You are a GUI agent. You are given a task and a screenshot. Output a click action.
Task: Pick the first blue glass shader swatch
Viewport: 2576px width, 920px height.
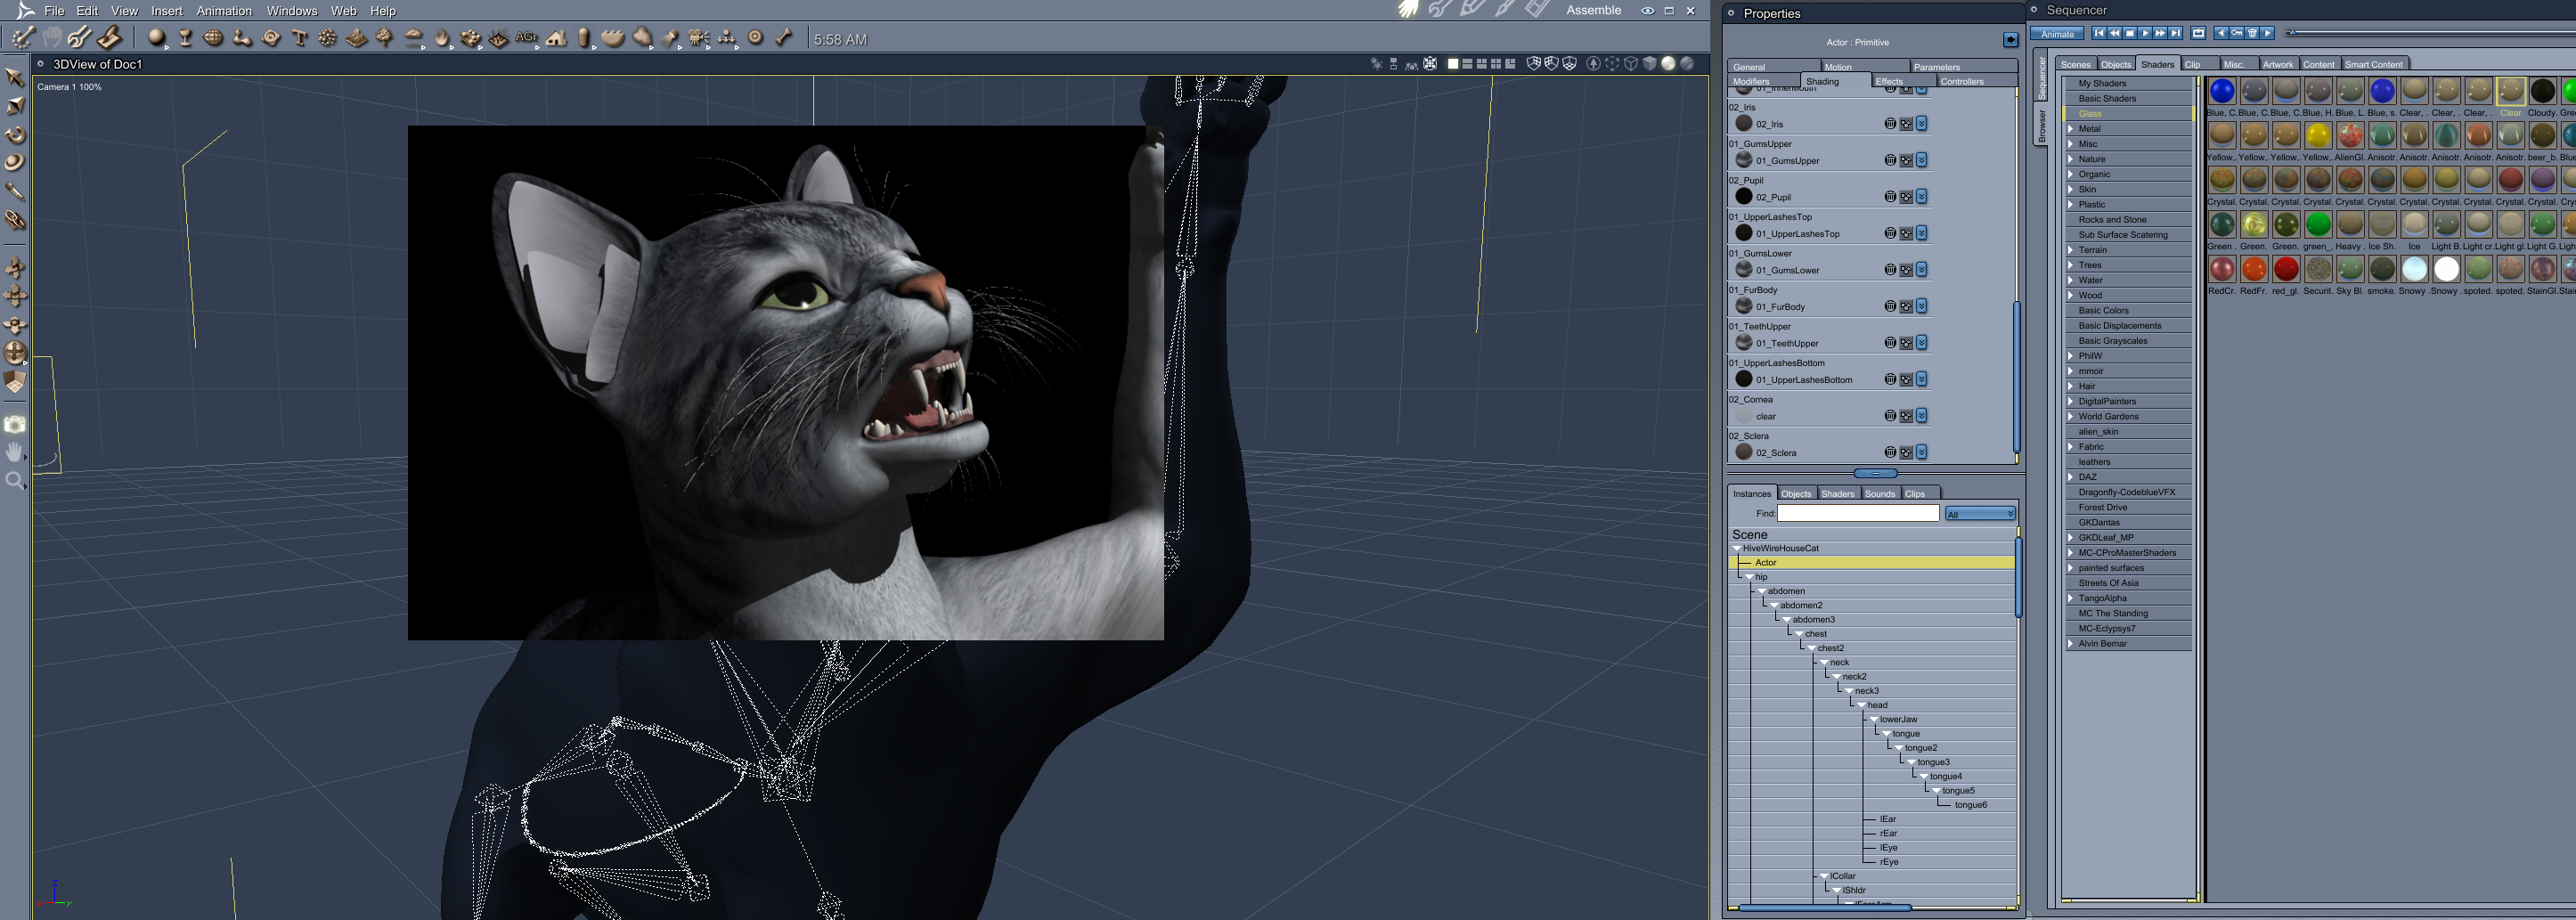coord(2222,92)
